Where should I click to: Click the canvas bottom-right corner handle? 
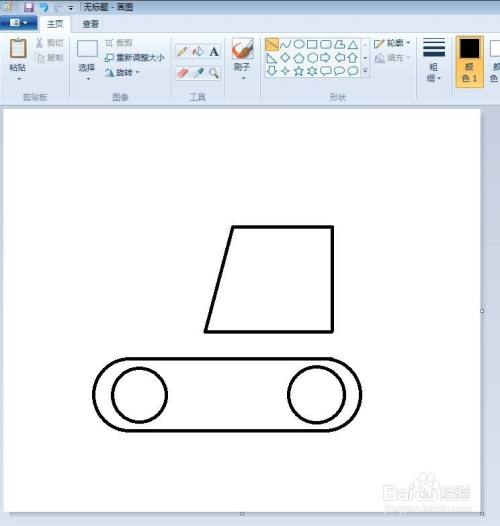click(482, 514)
